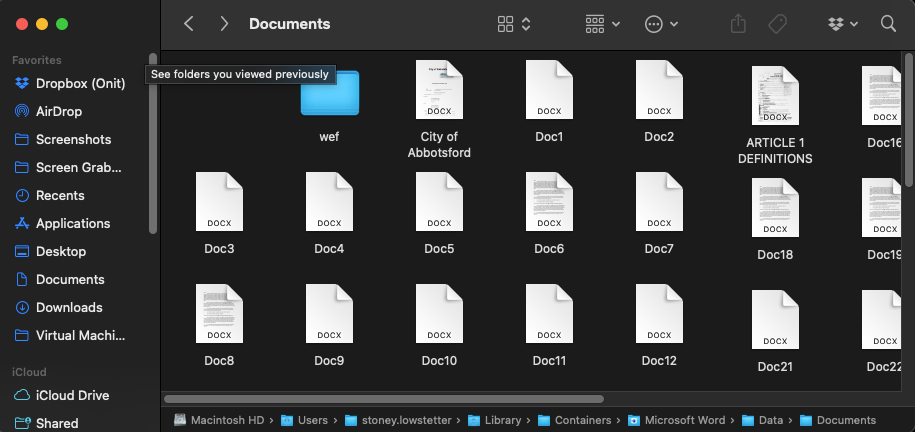Viewport: 915px width, 432px height.
Task: Click the Favorites section header
Action: 37,60
